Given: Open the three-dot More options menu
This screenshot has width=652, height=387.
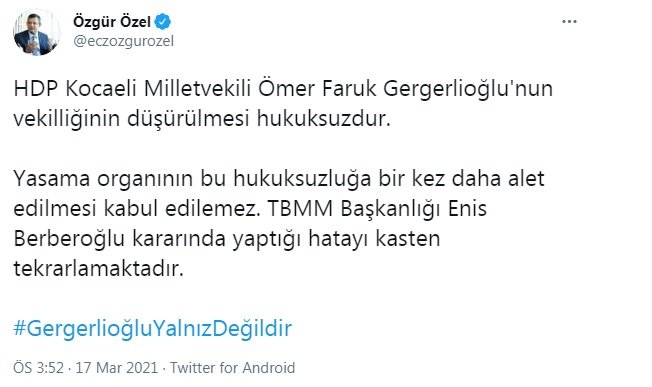Looking at the screenshot, I should (x=569, y=22).
